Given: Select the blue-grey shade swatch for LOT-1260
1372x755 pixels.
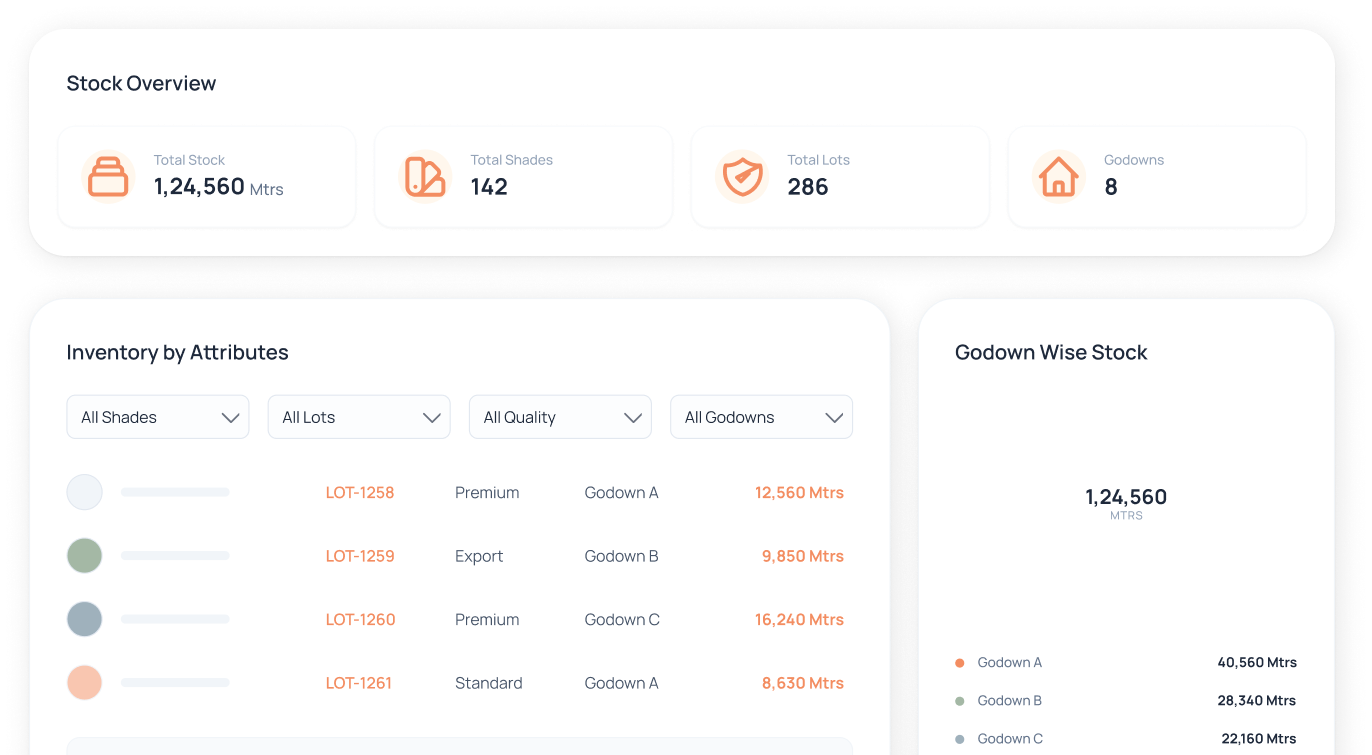Looking at the screenshot, I should pos(85,619).
